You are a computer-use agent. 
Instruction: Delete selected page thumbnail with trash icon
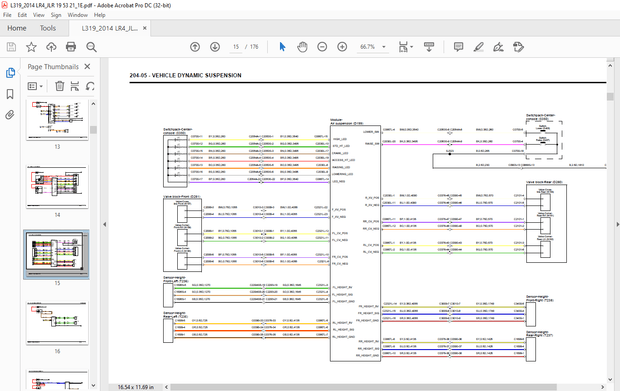point(59,86)
